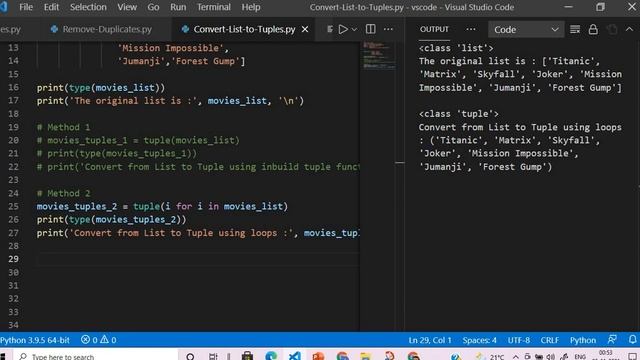Clear the output with the clear icon
Viewport: 640px width, 360px height.
click(x=575, y=29)
